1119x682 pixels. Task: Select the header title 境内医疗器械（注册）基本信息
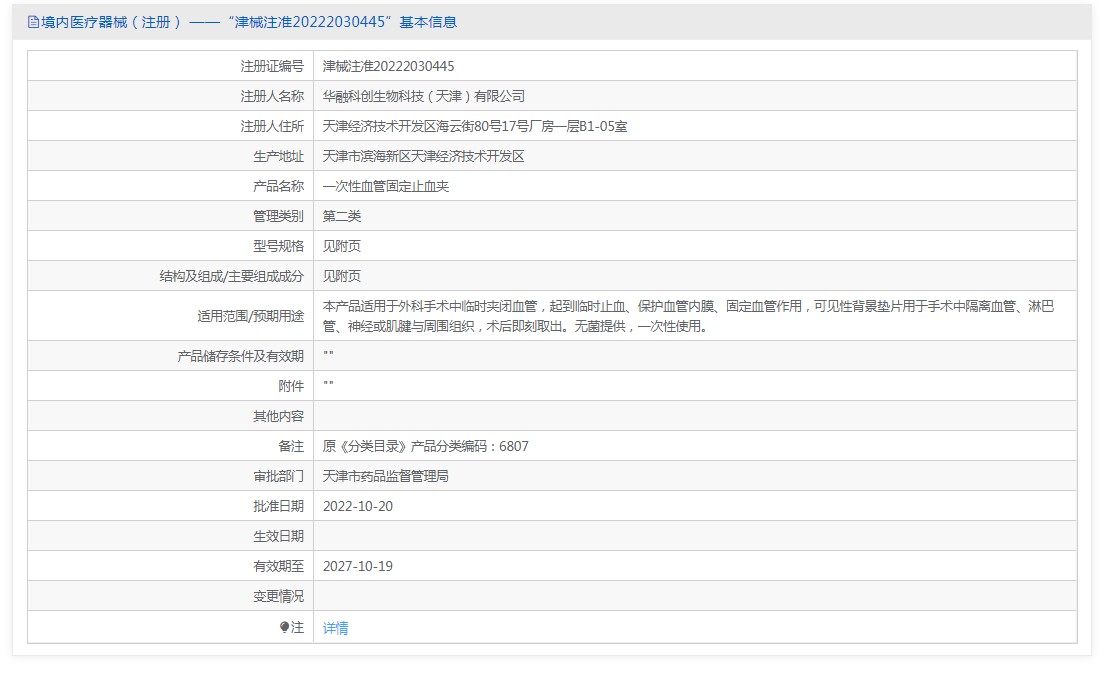click(x=248, y=22)
